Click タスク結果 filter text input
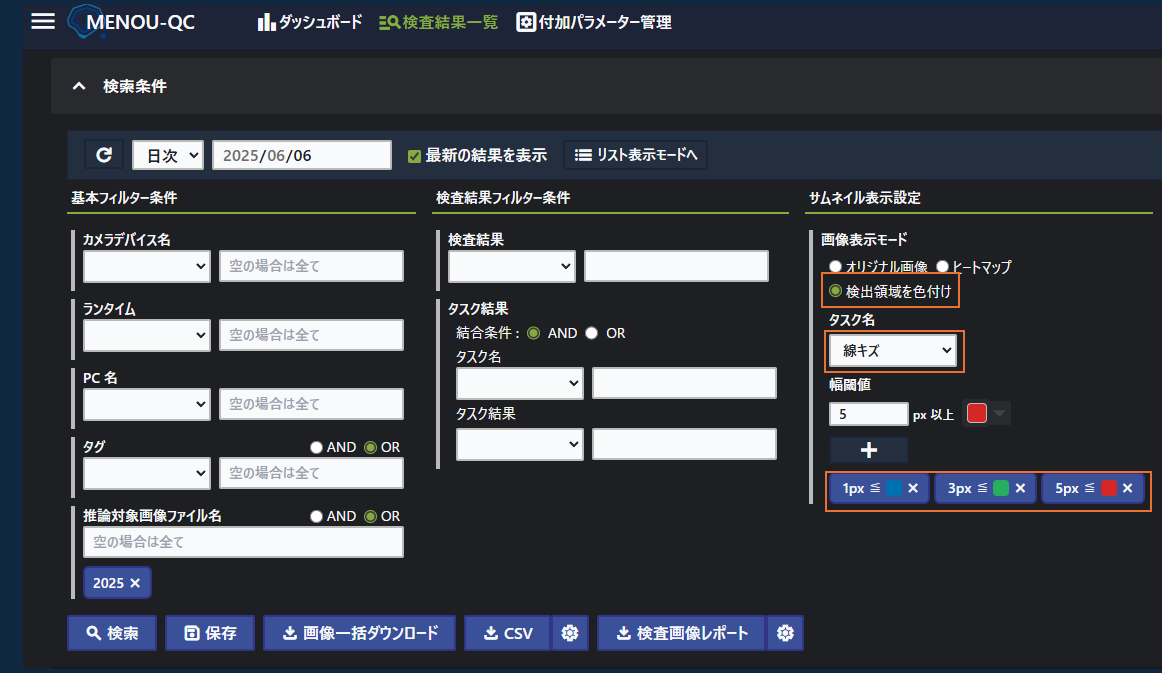Viewport: 1162px width, 673px height. tap(684, 444)
